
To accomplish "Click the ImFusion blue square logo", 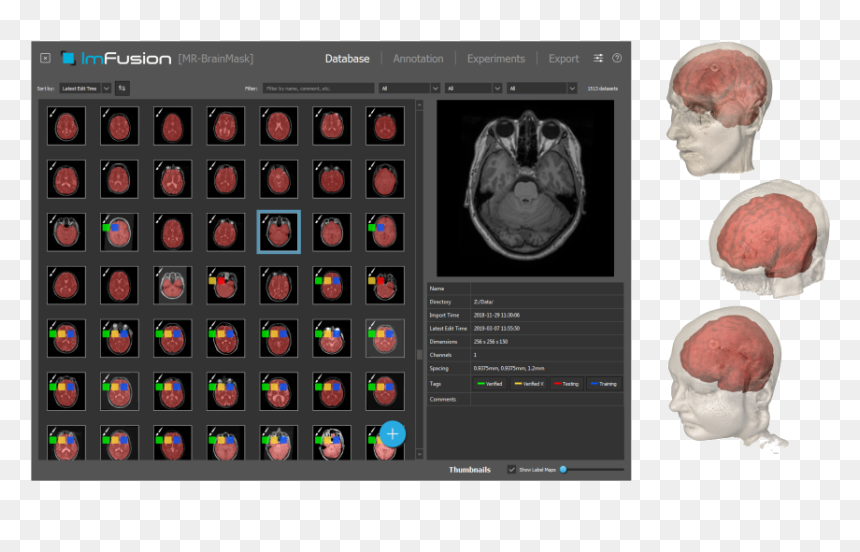I will tap(68, 58).
